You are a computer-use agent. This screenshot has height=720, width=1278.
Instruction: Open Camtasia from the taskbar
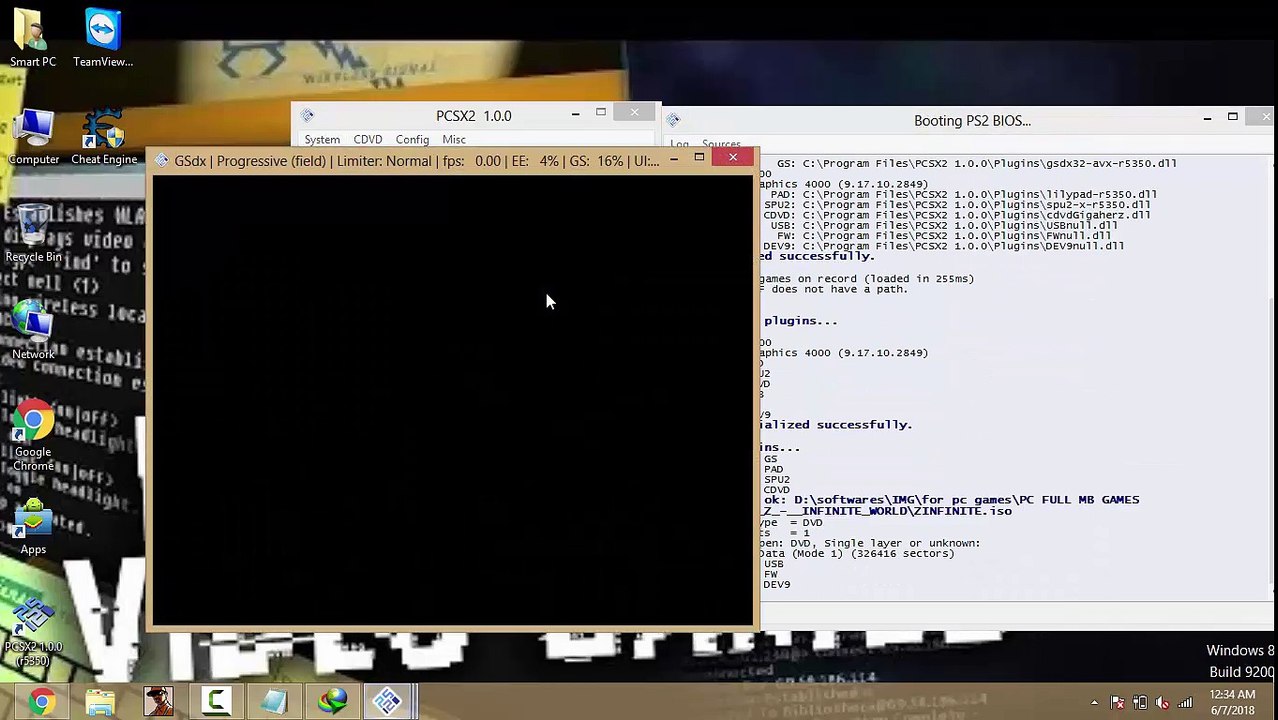(216, 702)
